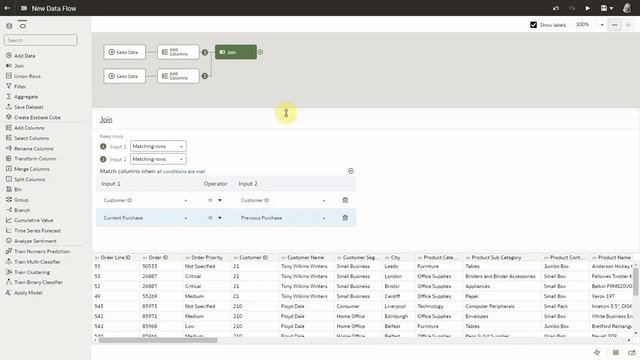Toggle the Show labels checkbox

click(533, 25)
